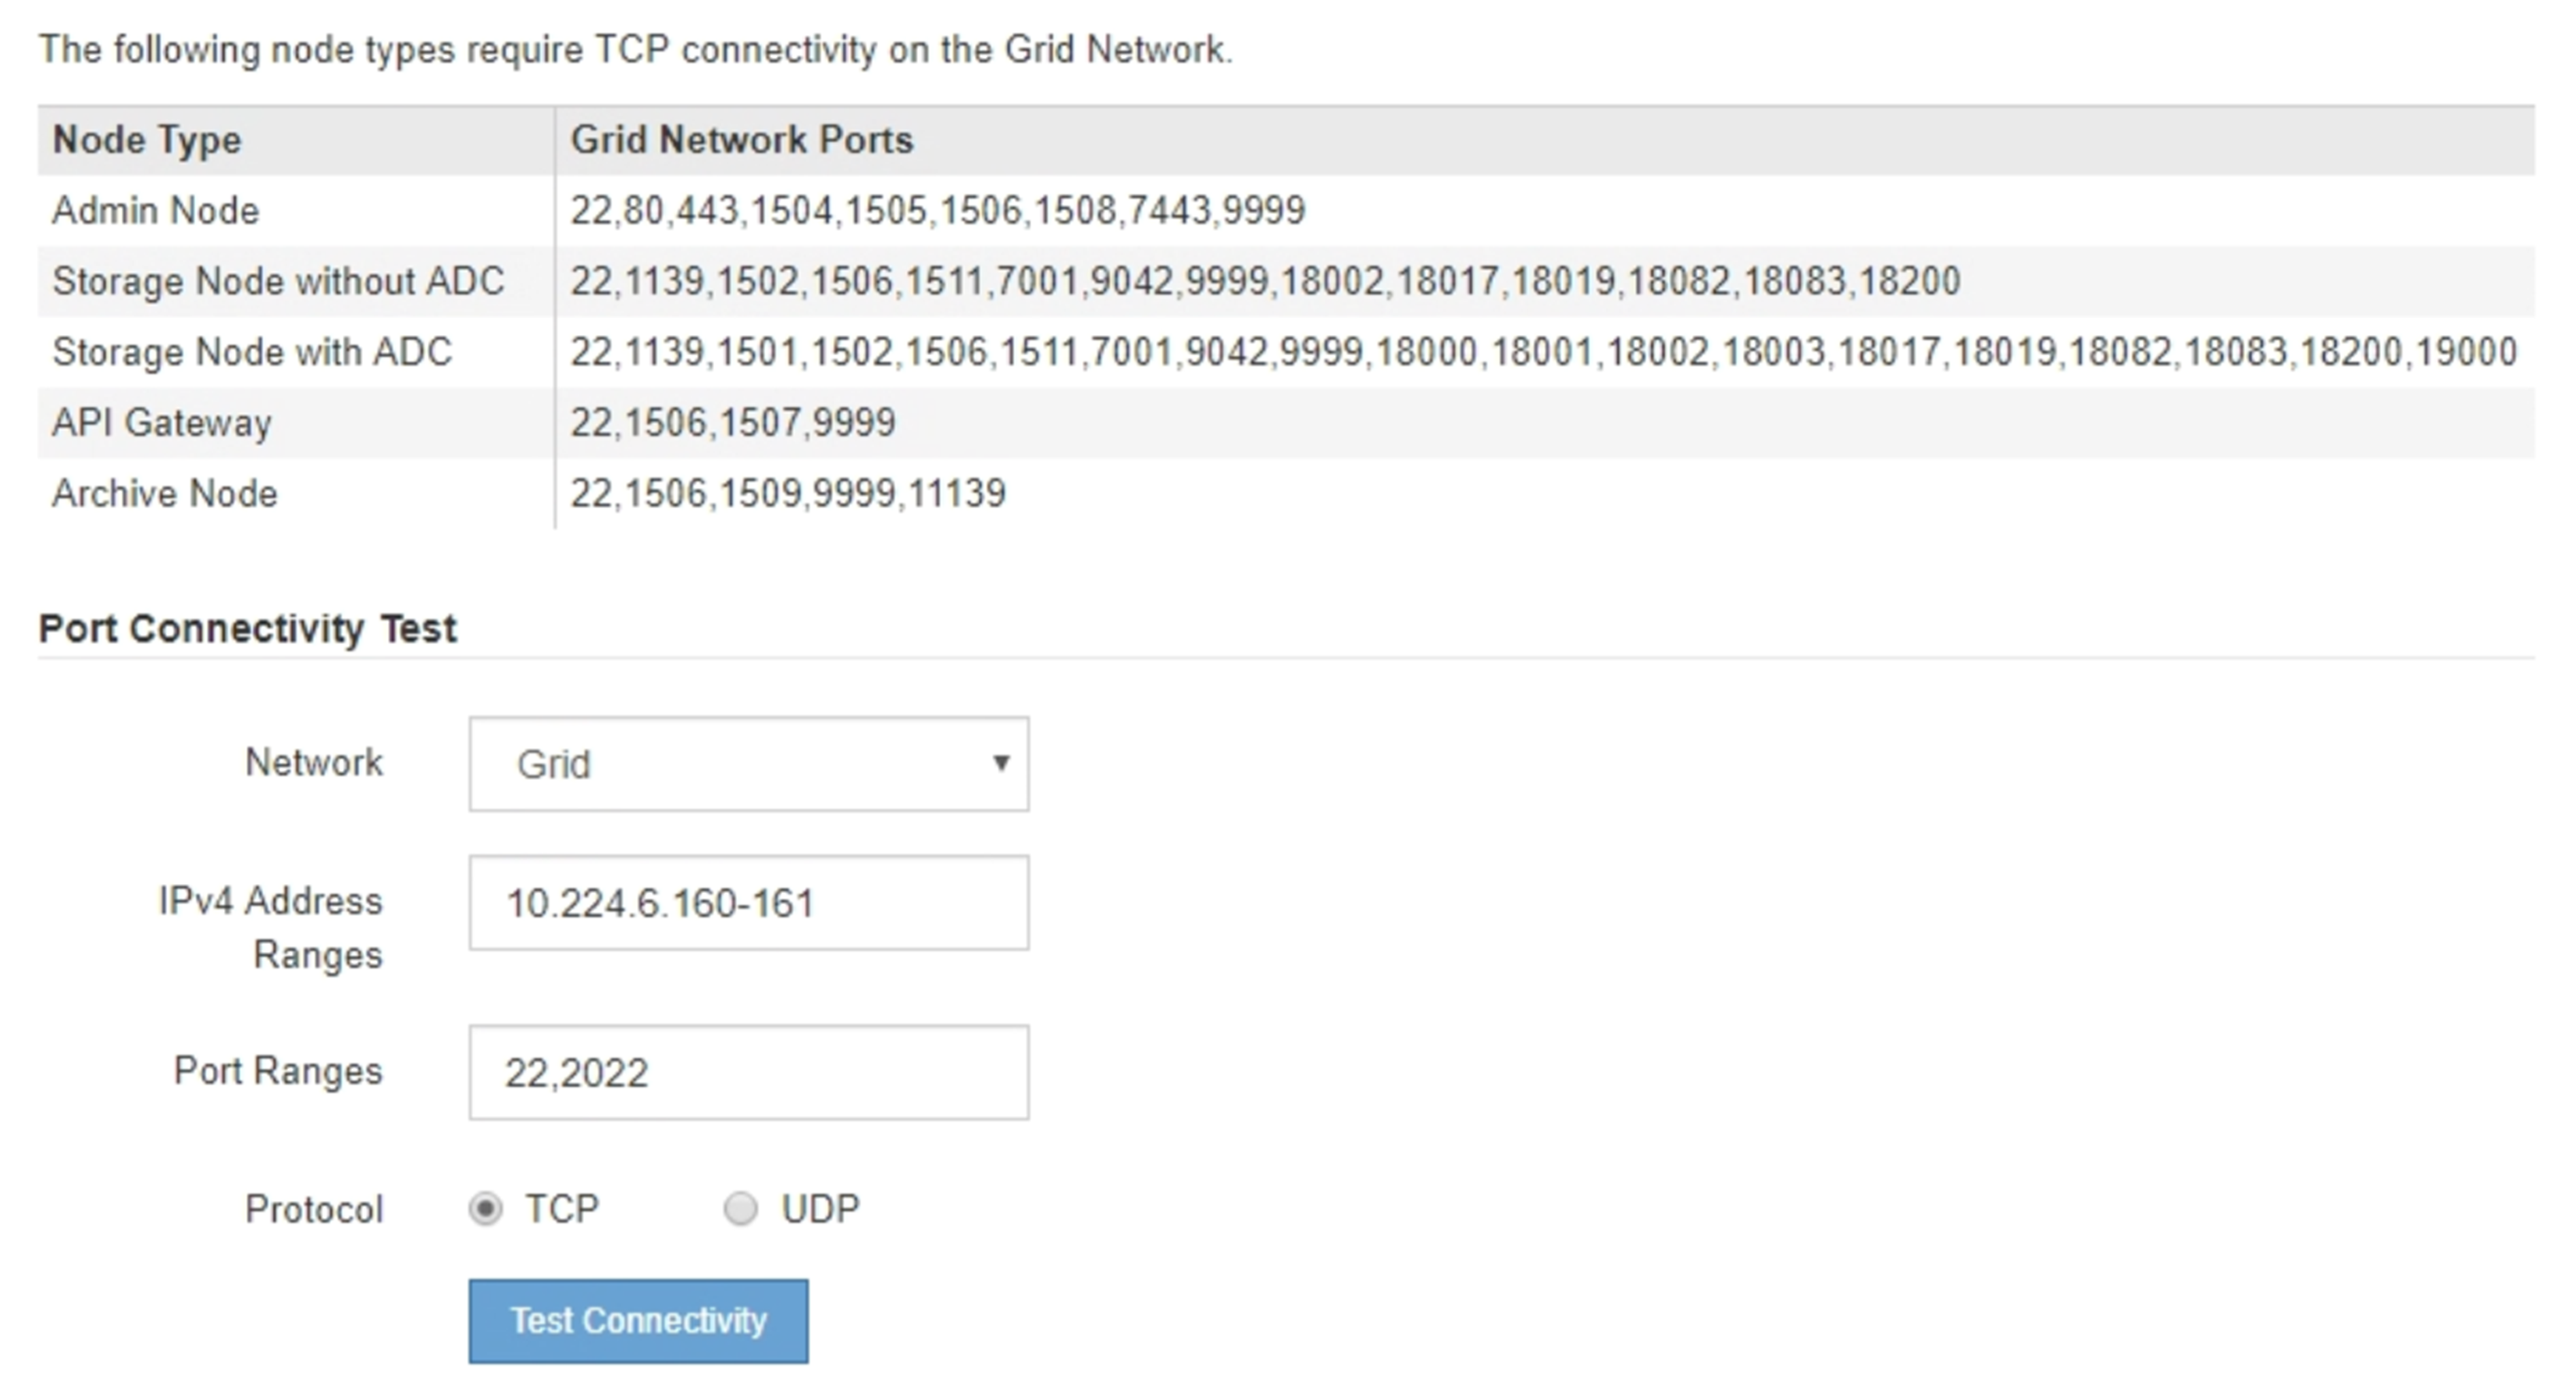Select the TCP protocol radio button
Viewport: 2576px width, 1393px height.
(486, 1209)
